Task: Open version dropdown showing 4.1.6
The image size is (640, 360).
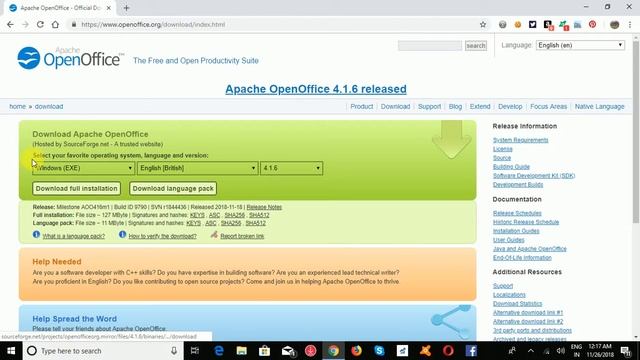Action: pyautogui.click(x=291, y=168)
